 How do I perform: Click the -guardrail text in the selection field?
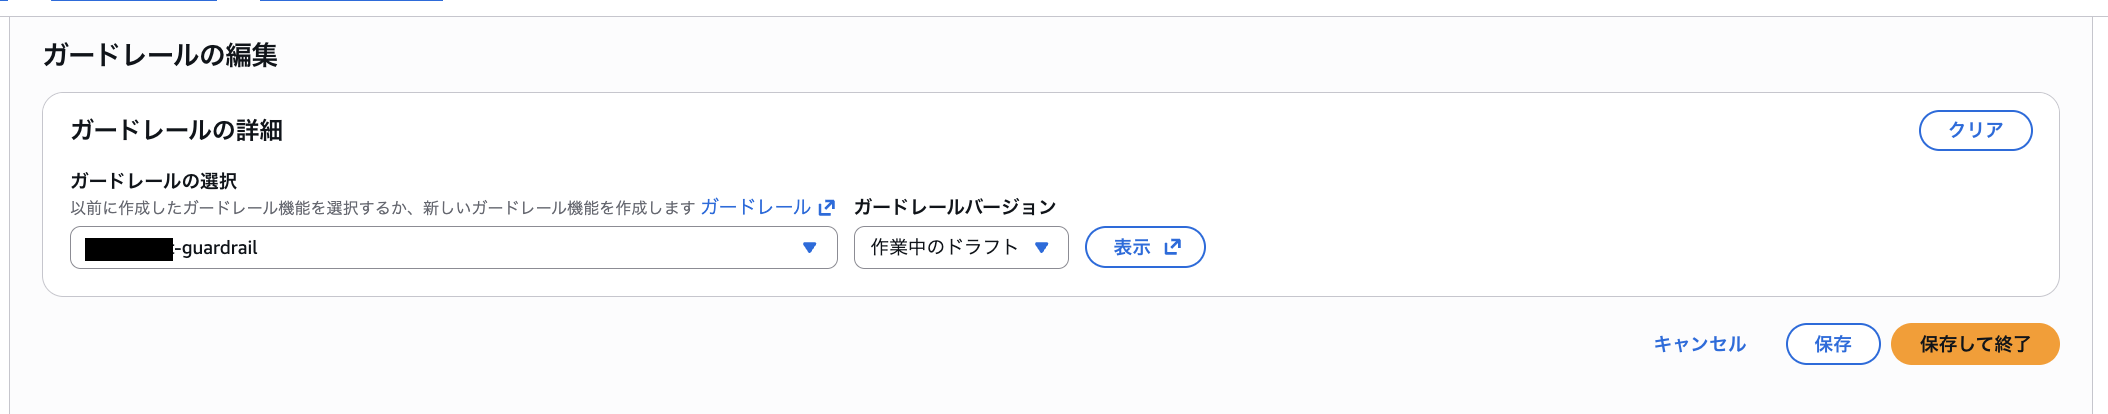point(217,248)
